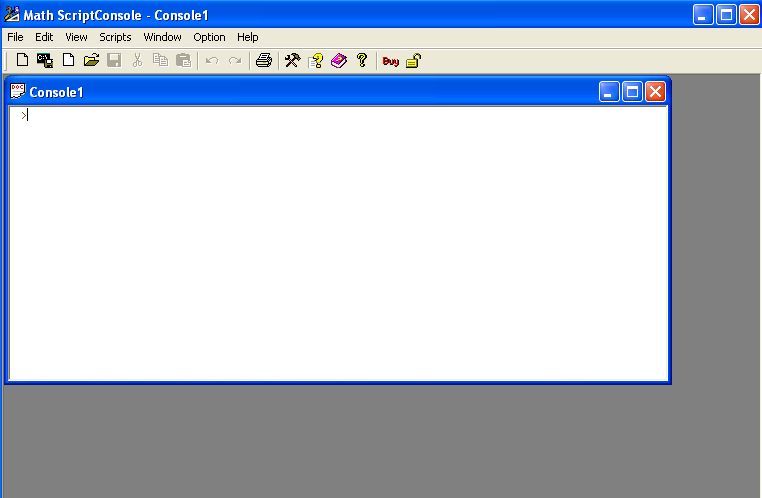Open a new console window icon

coord(45,60)
